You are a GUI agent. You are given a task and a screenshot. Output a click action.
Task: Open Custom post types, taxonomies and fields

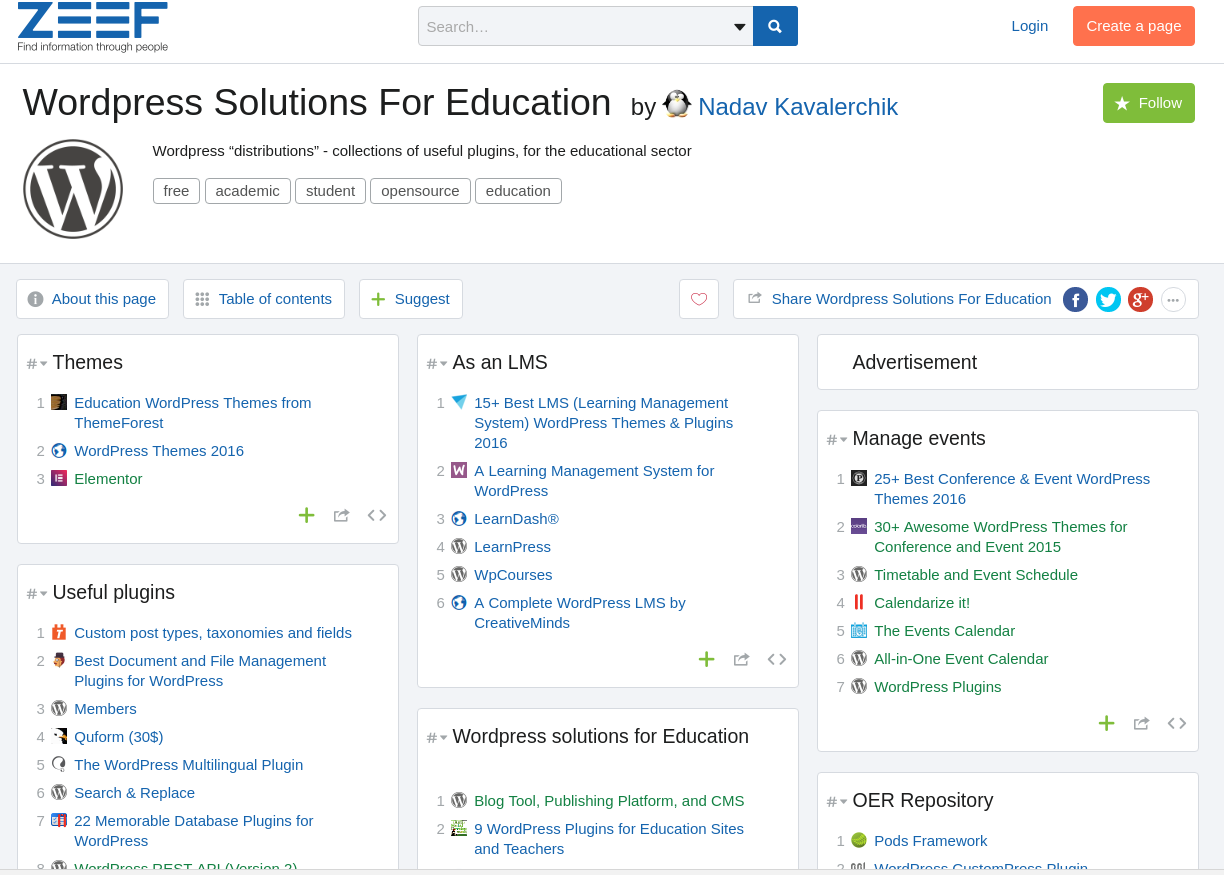(x=213, y=633)
